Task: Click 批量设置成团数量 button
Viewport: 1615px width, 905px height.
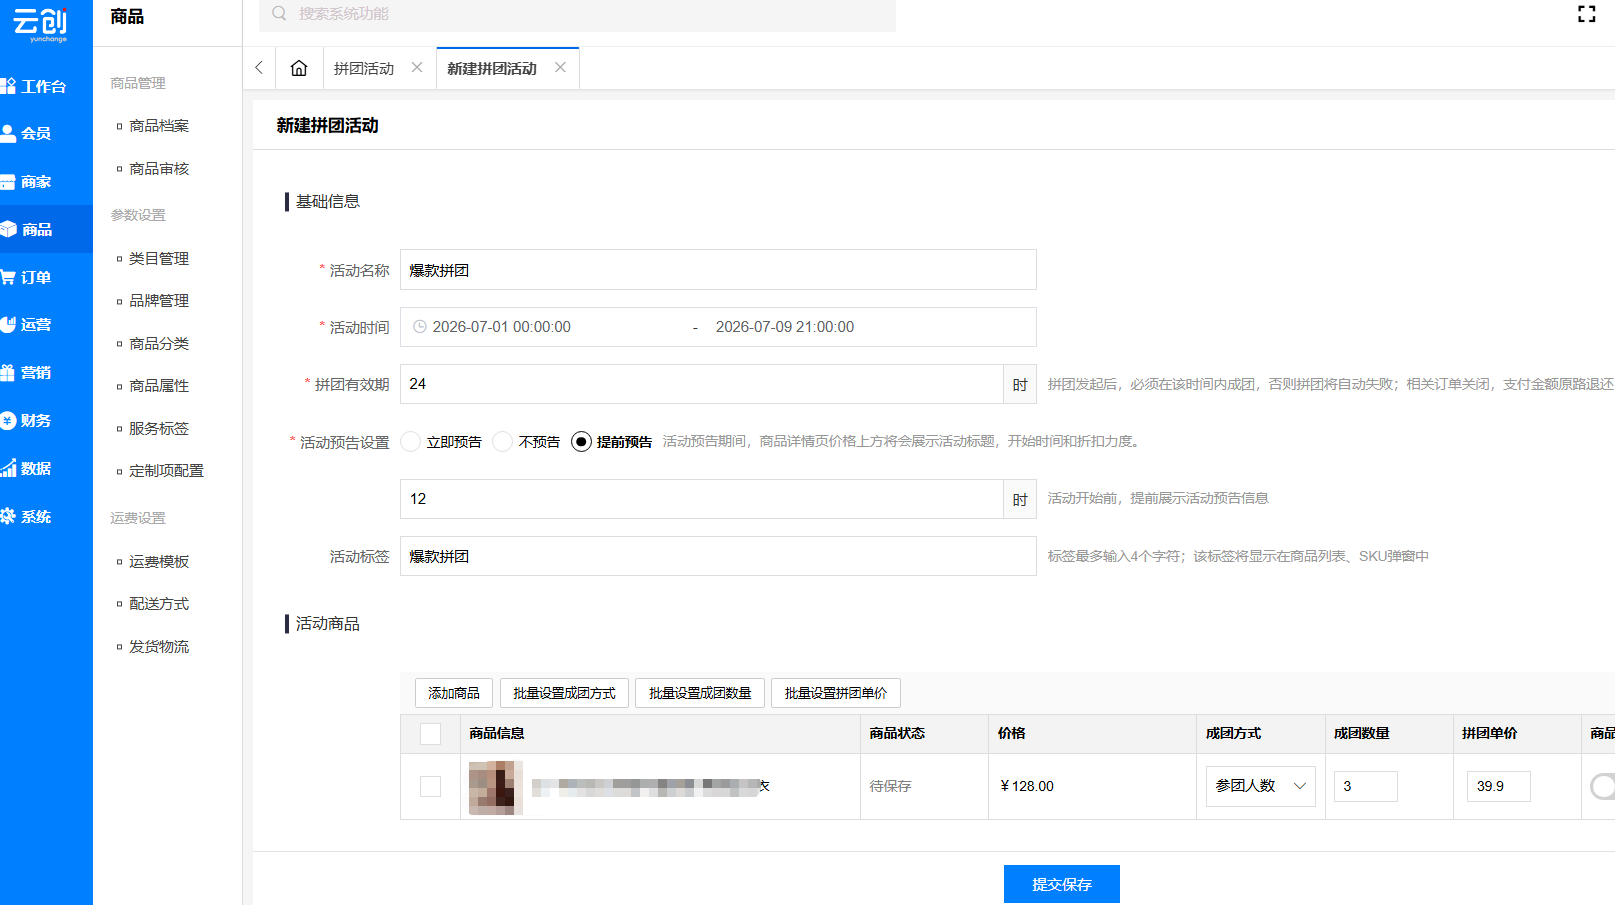Action: (x=700, y=693)
